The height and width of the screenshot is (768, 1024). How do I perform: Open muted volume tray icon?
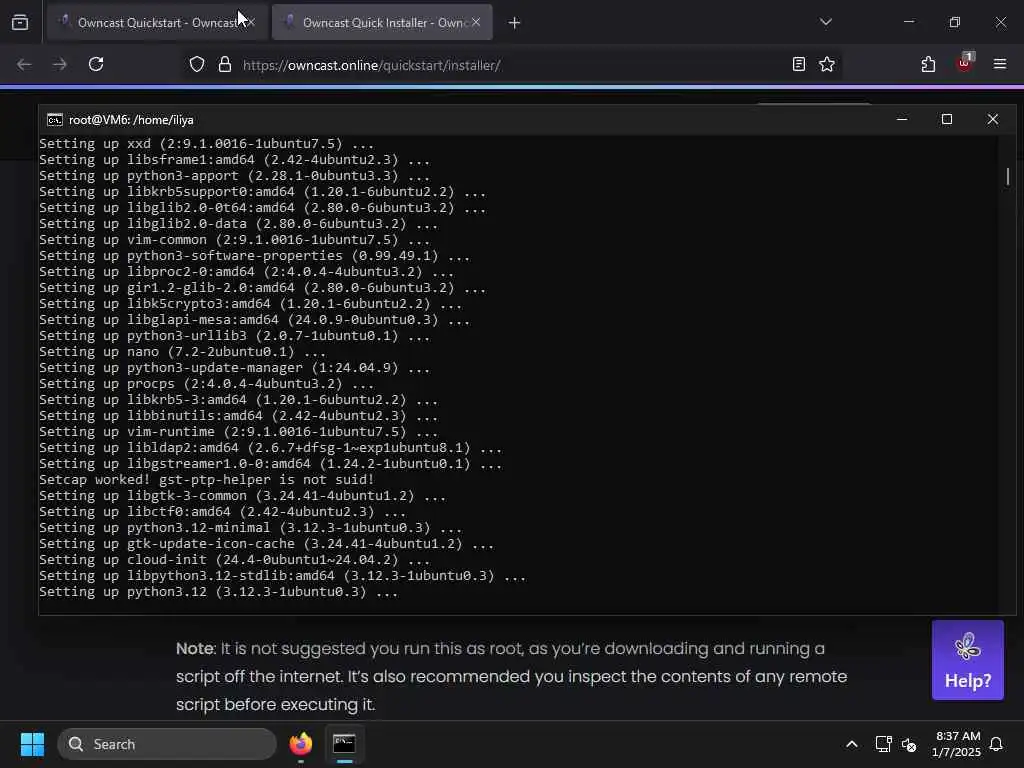(908, 744)
